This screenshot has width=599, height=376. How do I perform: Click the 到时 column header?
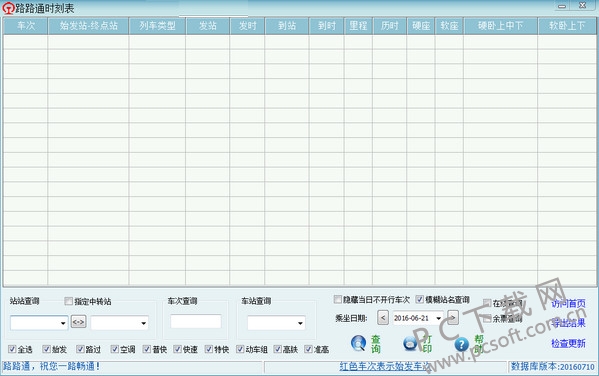tap(327, 26)
